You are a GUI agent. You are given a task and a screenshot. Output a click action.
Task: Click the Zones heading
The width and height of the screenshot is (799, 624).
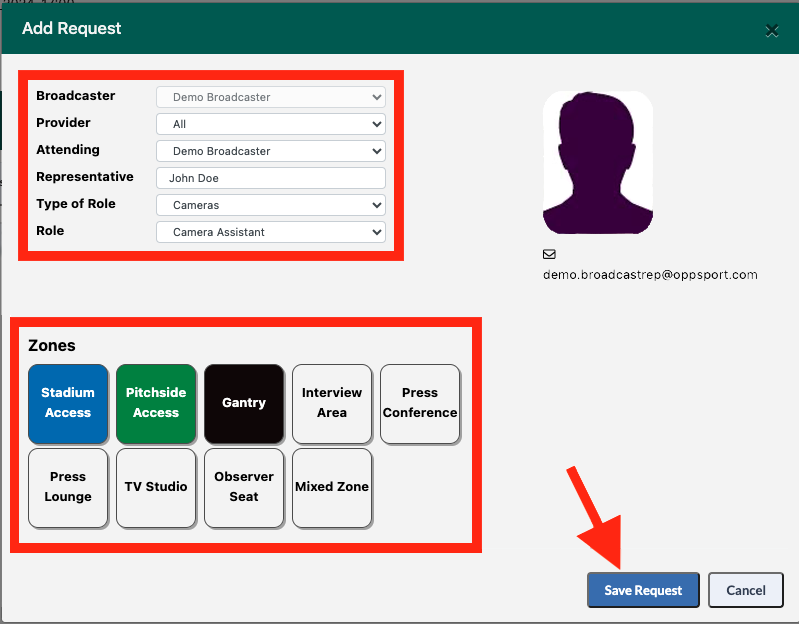pyautogui.click(x=52, y=345)
